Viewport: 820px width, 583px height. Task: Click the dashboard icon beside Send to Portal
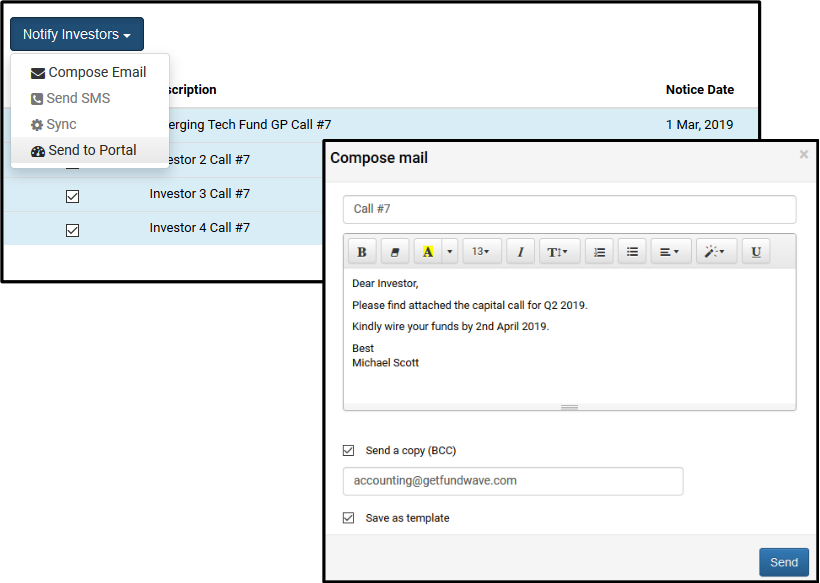point(38,151)
